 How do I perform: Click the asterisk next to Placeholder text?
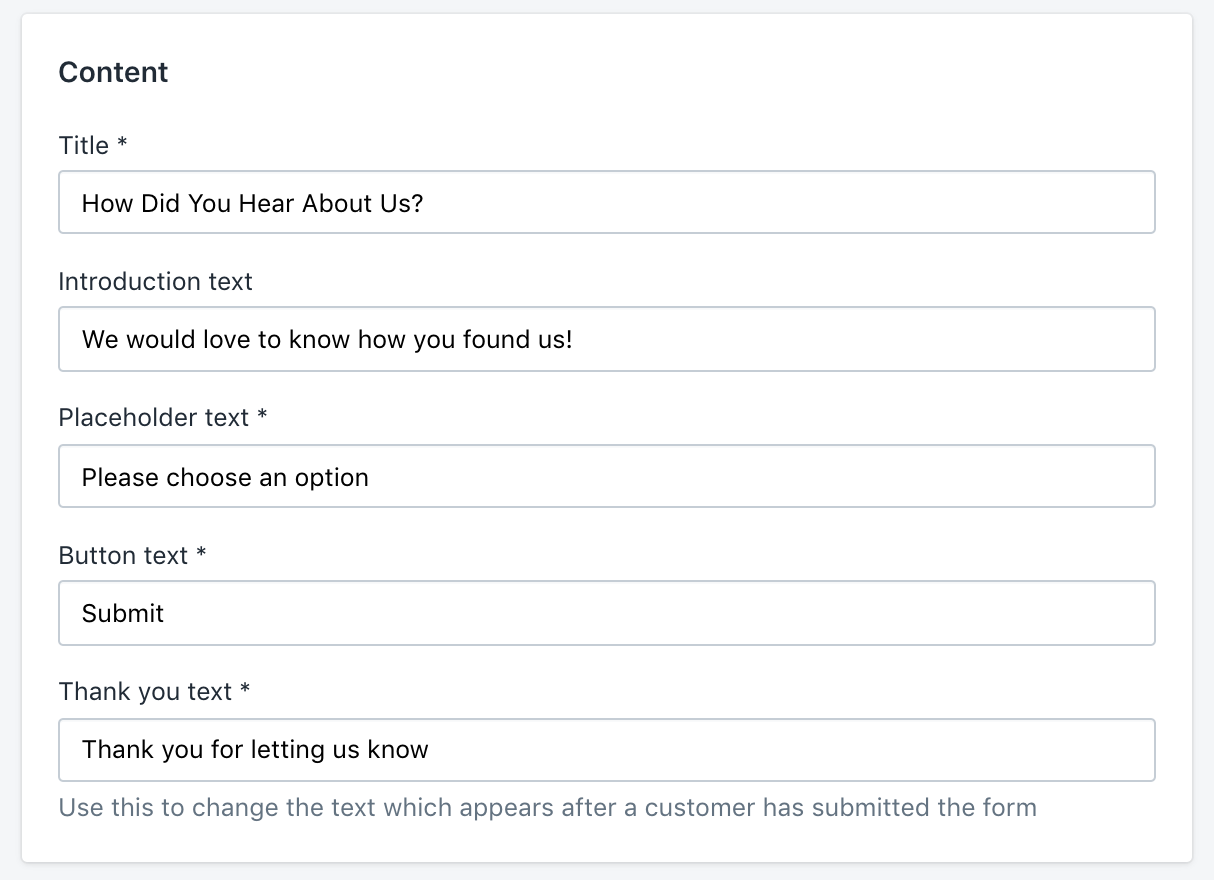(262, 416)
